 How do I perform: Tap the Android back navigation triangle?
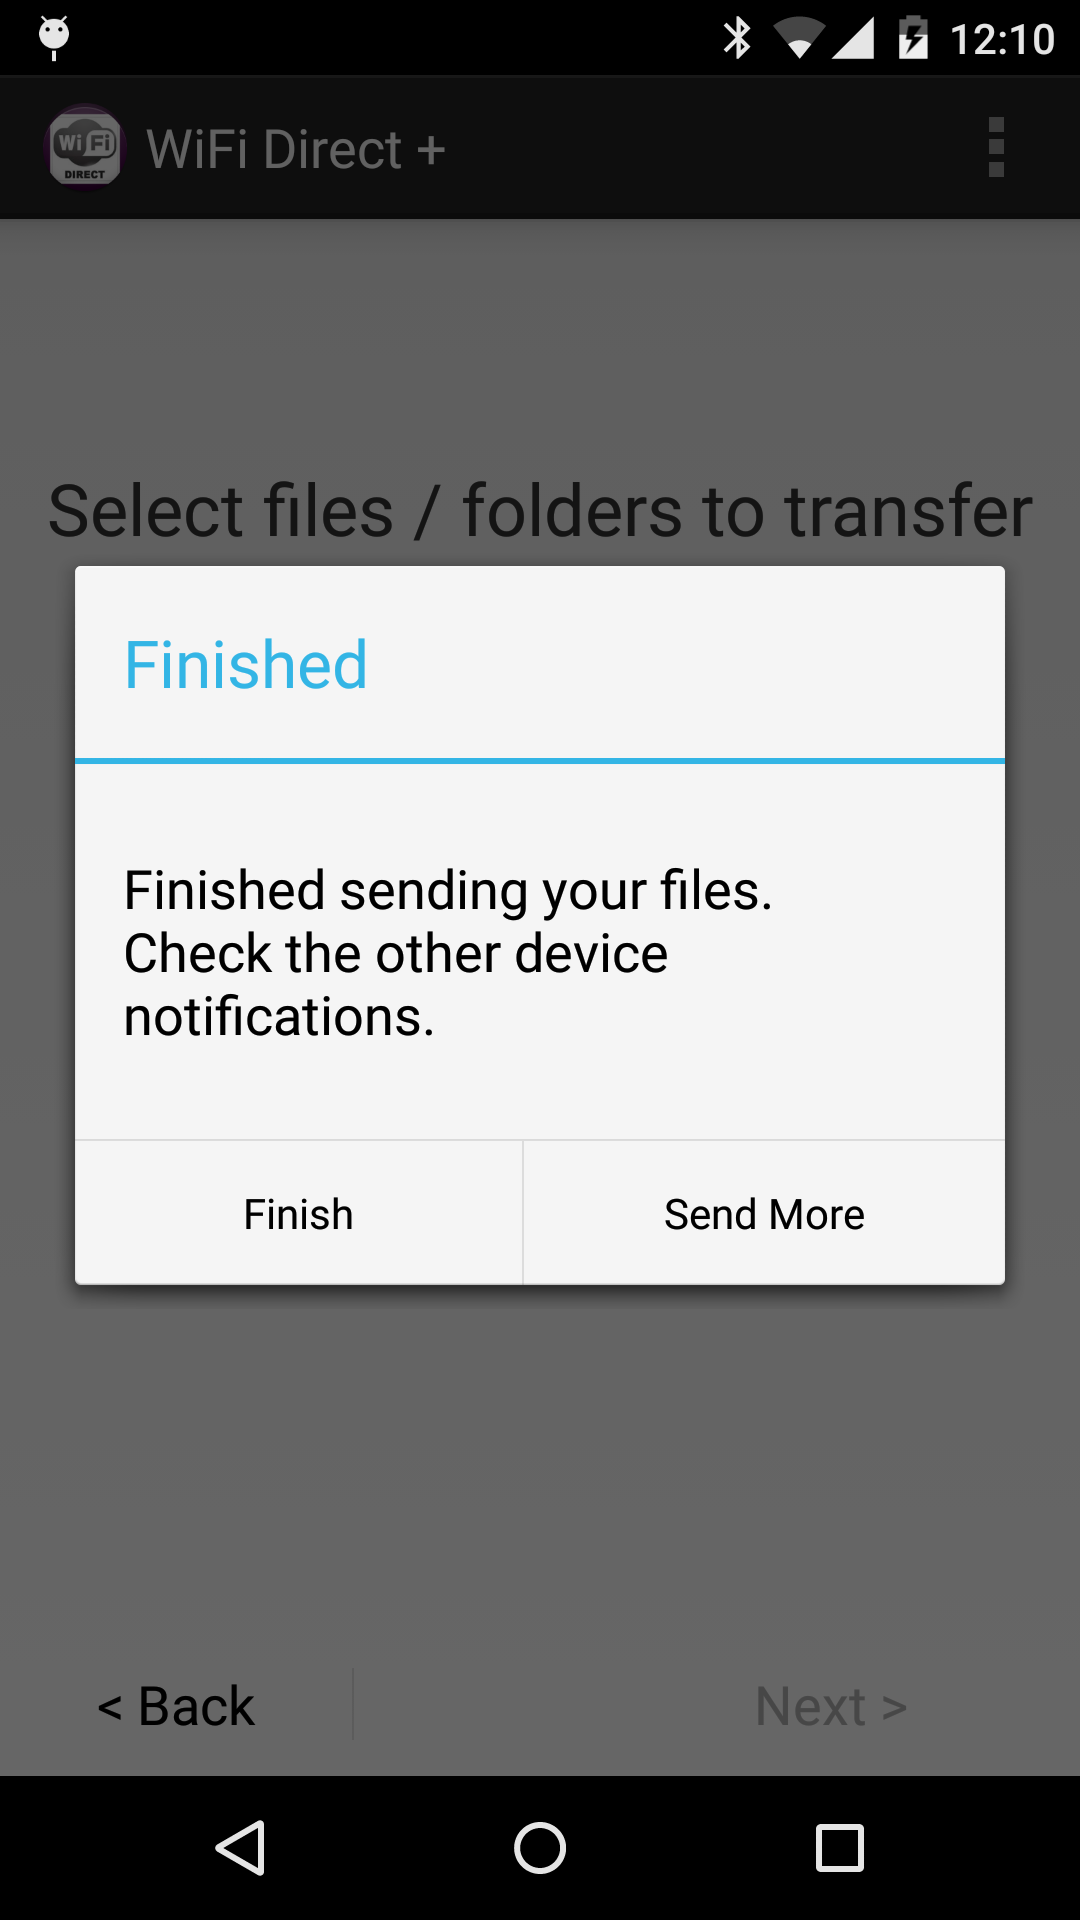click(240, 1847)
